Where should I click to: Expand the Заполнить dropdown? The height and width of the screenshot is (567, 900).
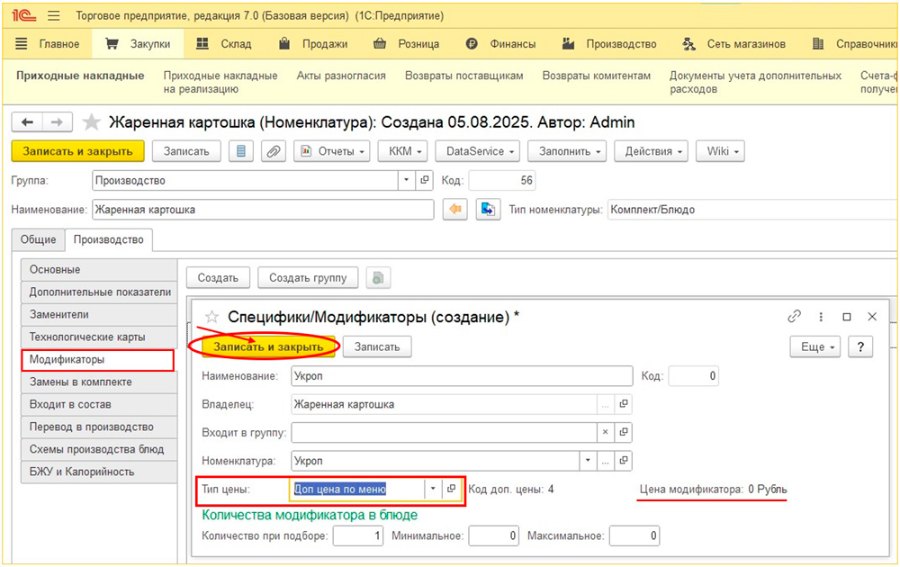pos(567,152)
